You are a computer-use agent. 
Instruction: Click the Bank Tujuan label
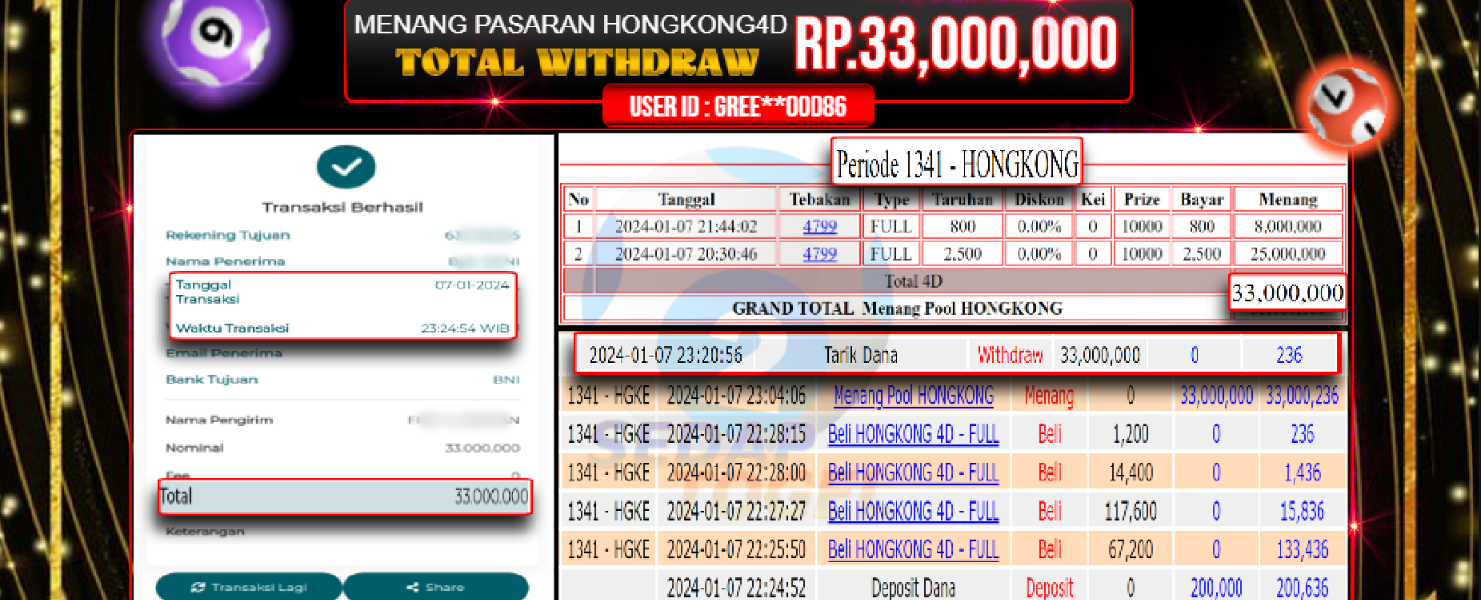tap(212, 380)
